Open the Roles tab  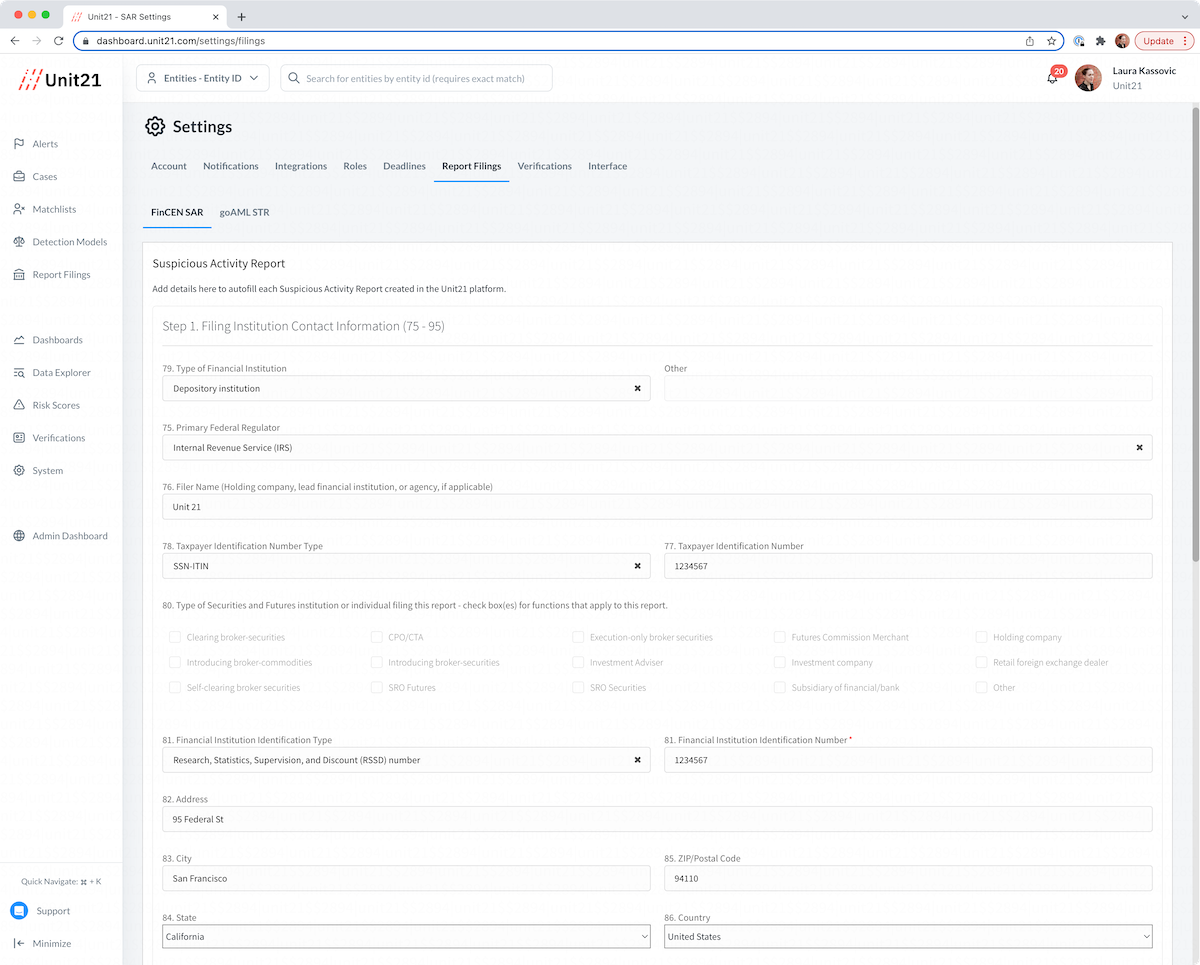point(355,166)
